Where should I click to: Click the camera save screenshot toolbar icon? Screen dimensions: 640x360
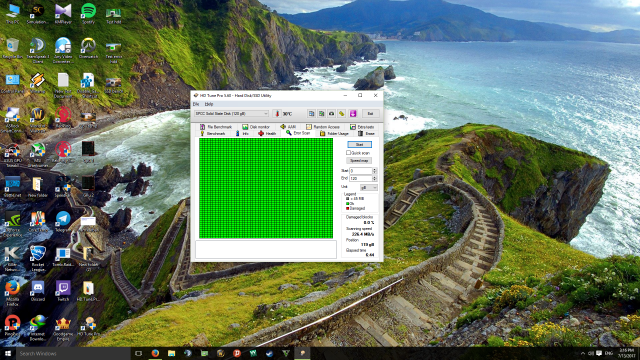click(331, 113)
